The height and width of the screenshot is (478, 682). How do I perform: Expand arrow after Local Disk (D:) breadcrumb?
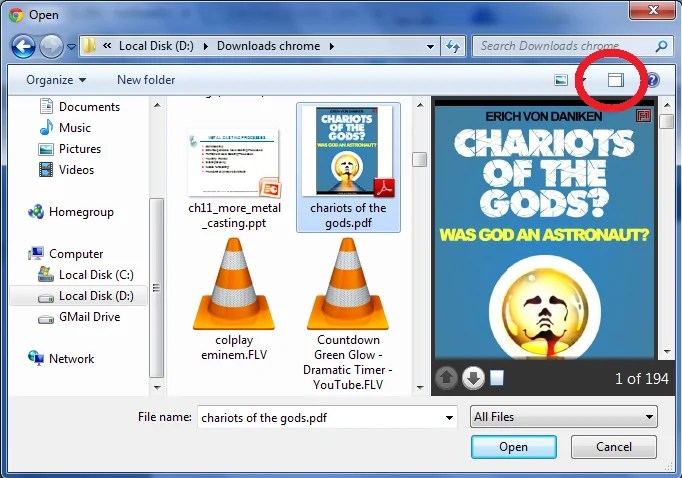pos(205,46)
